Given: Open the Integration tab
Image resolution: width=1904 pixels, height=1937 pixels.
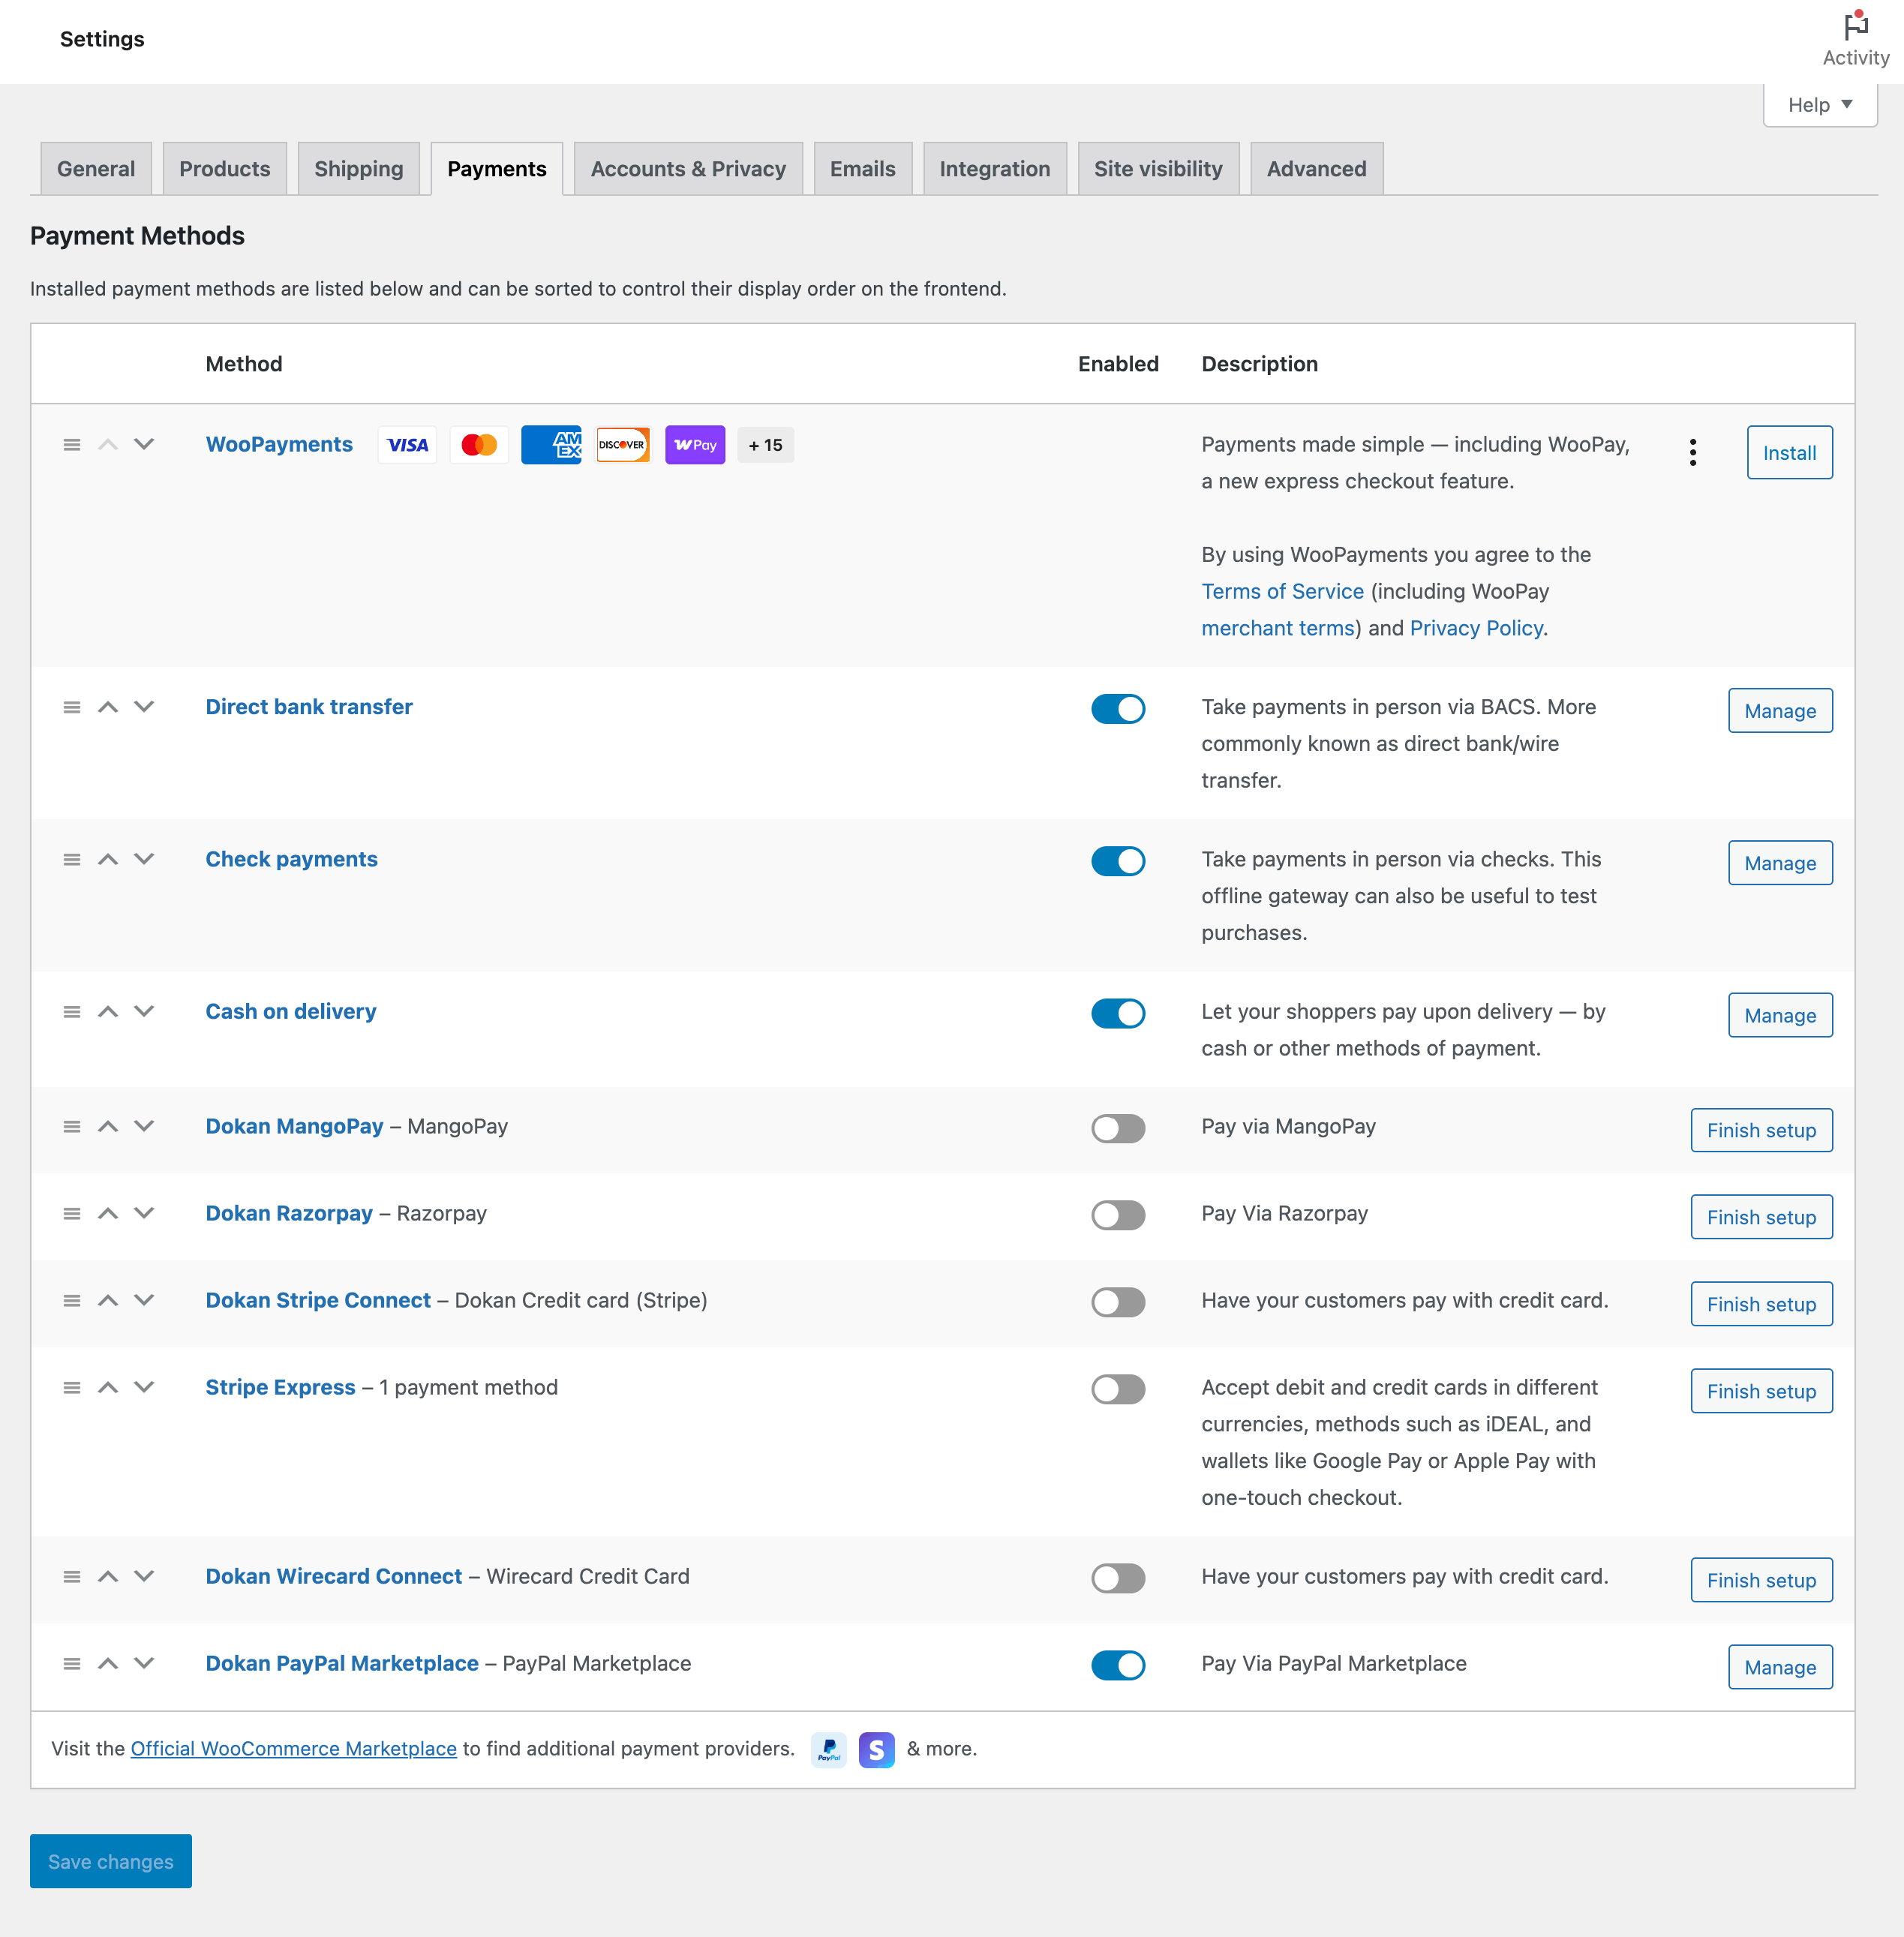Looking at the screenshot, I should pyautogui.click(x=994, y=169).
